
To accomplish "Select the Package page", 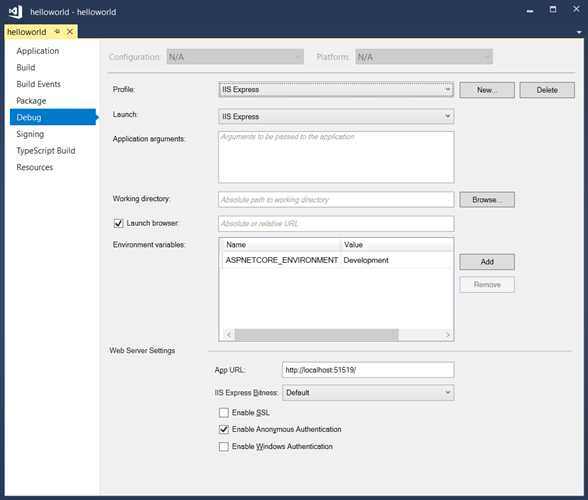I will 31,101.
